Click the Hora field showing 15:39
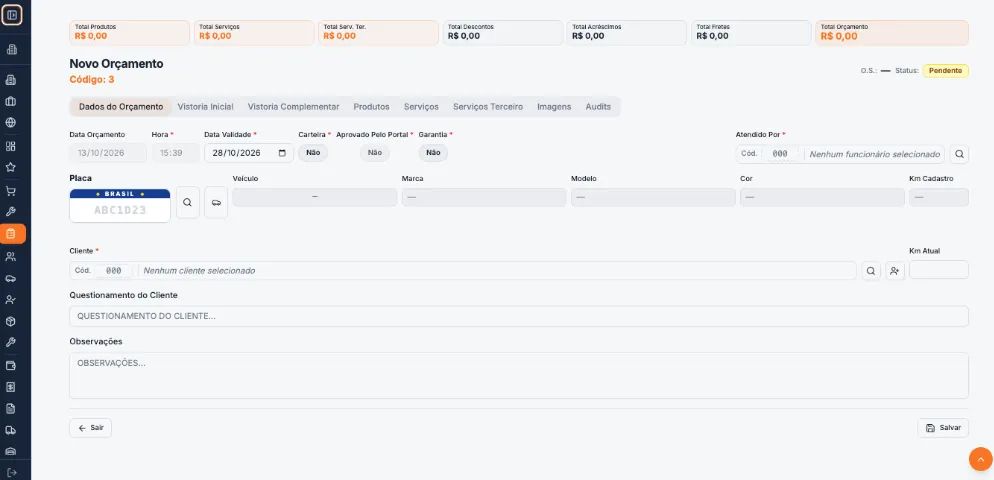Screen dimensions: 994x480 176,153
